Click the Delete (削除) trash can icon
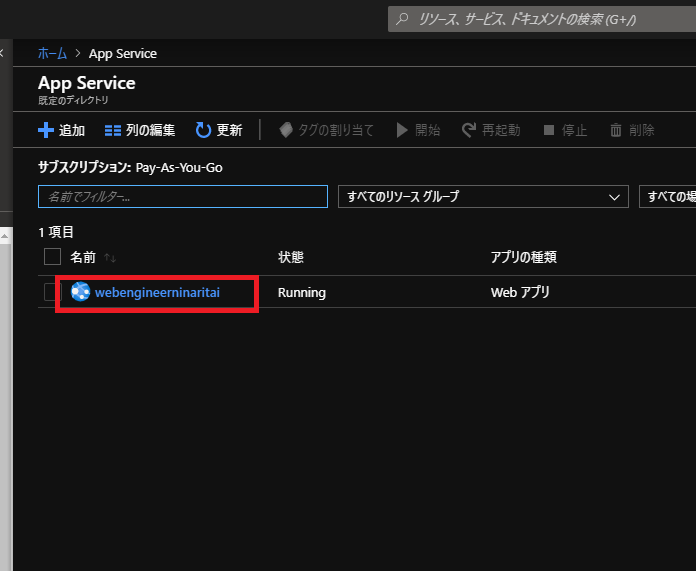Viewport: 696px width, 571px height. (616, 130)
